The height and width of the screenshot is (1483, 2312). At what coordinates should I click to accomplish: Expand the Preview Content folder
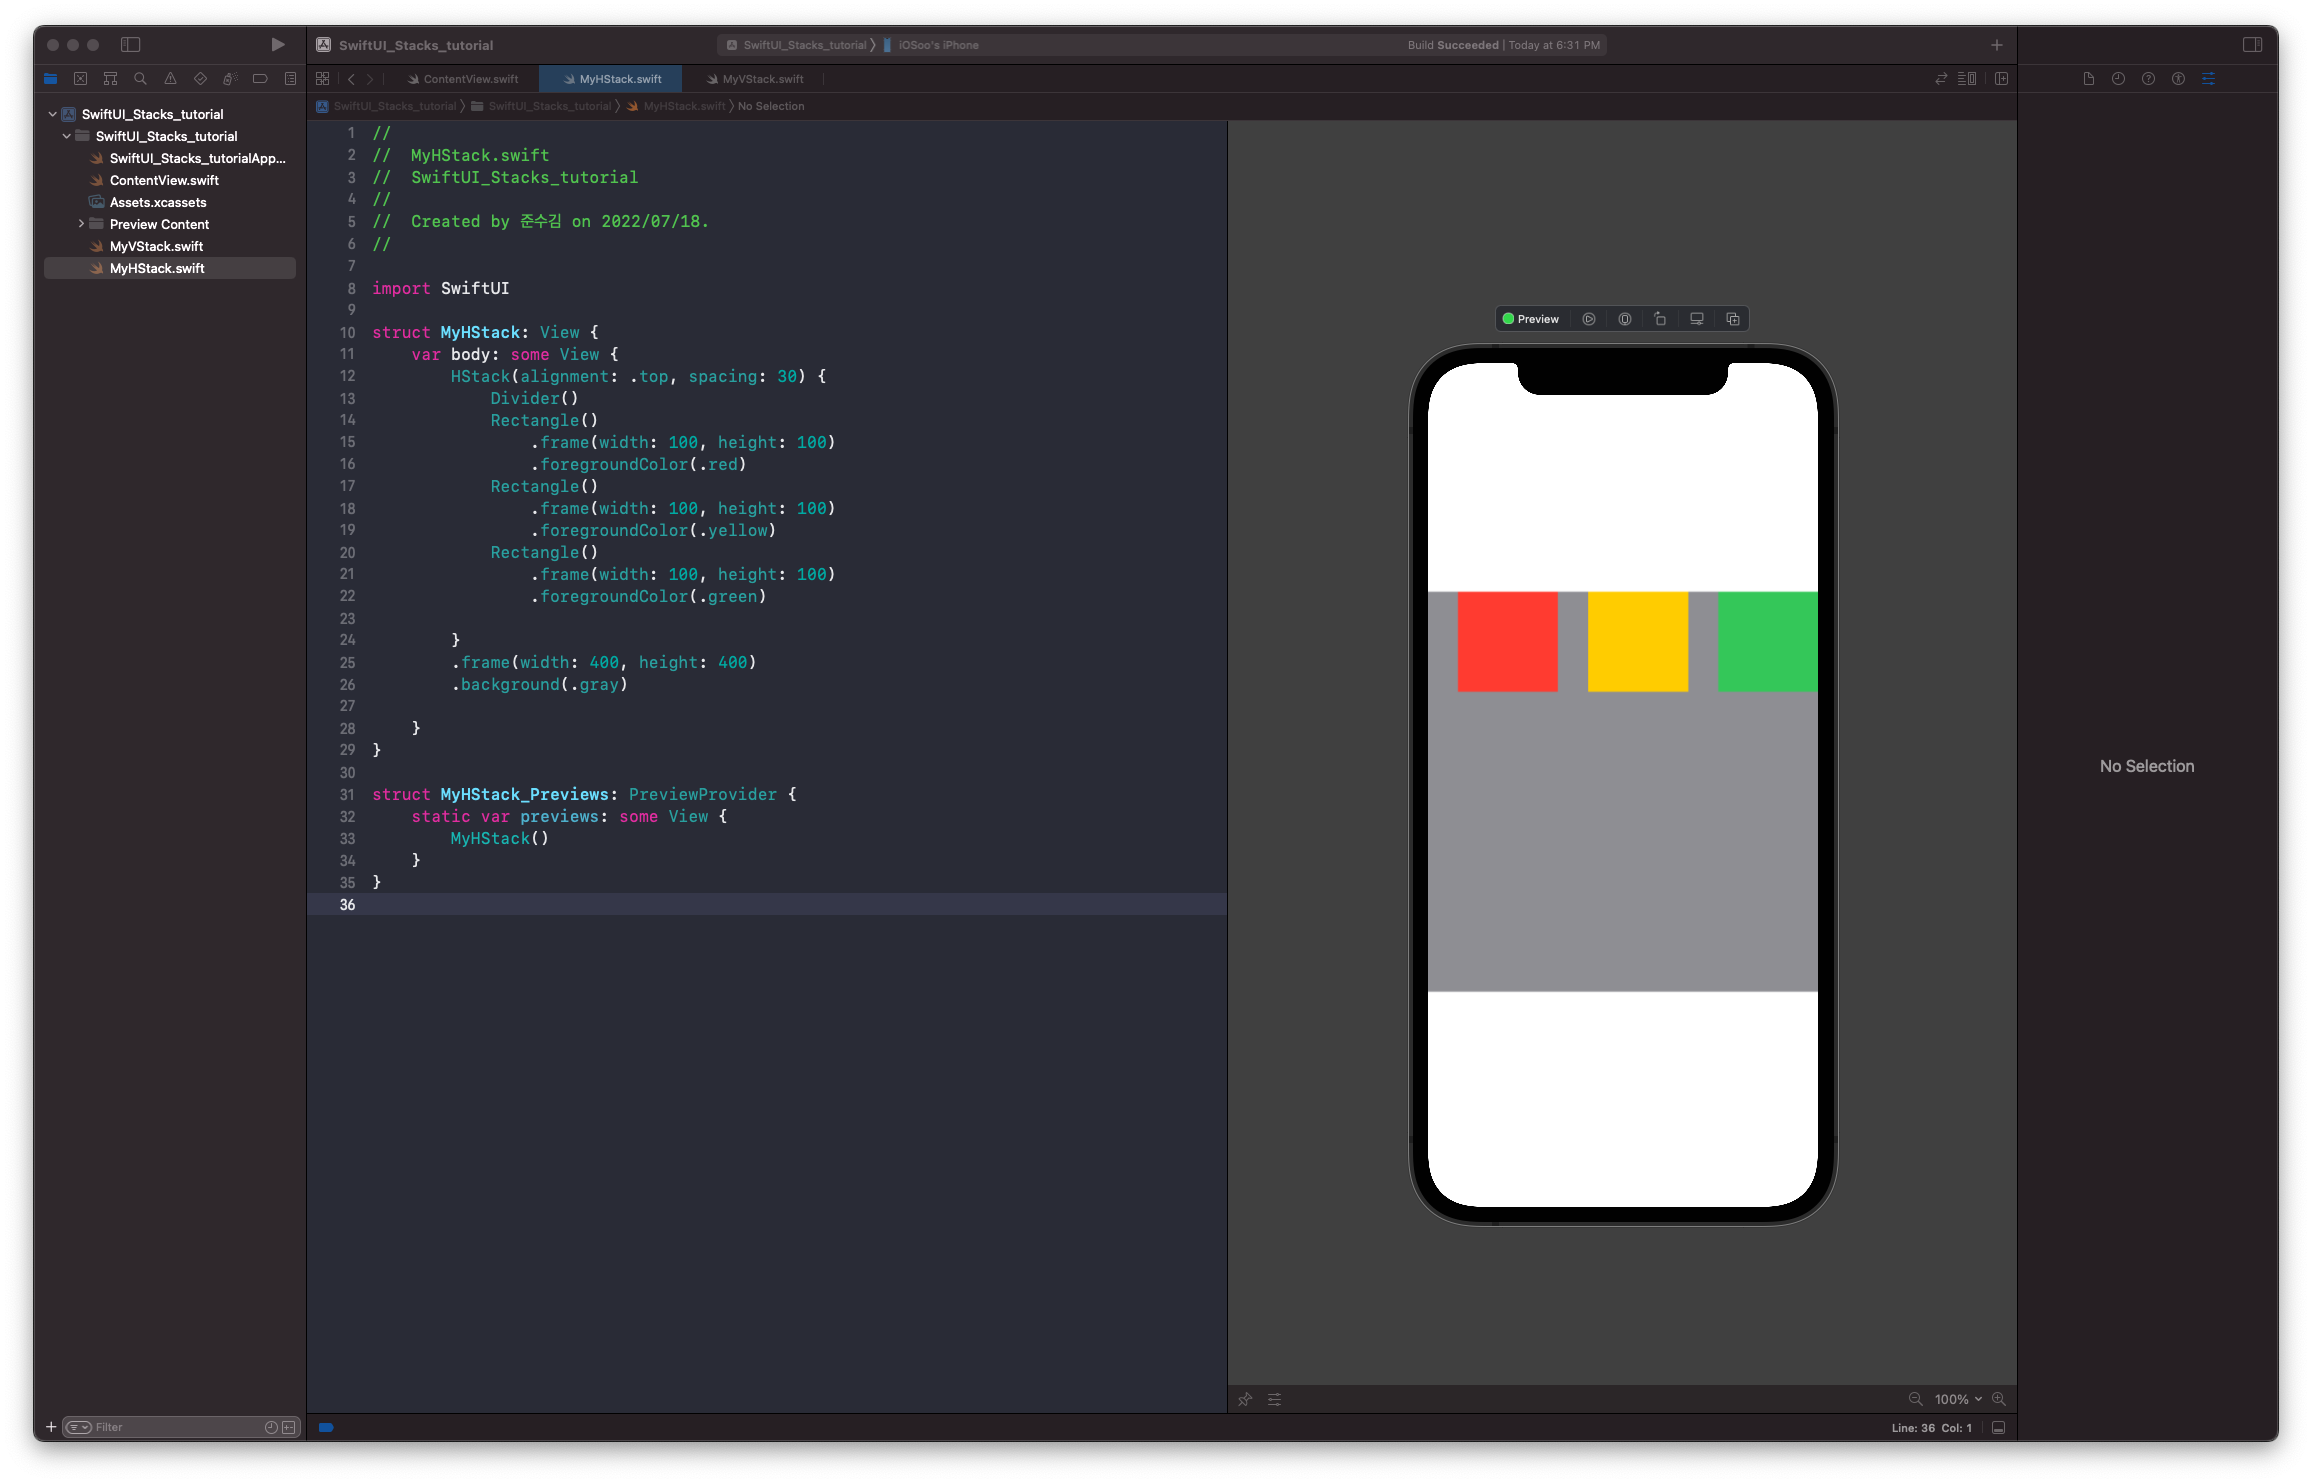81,224
